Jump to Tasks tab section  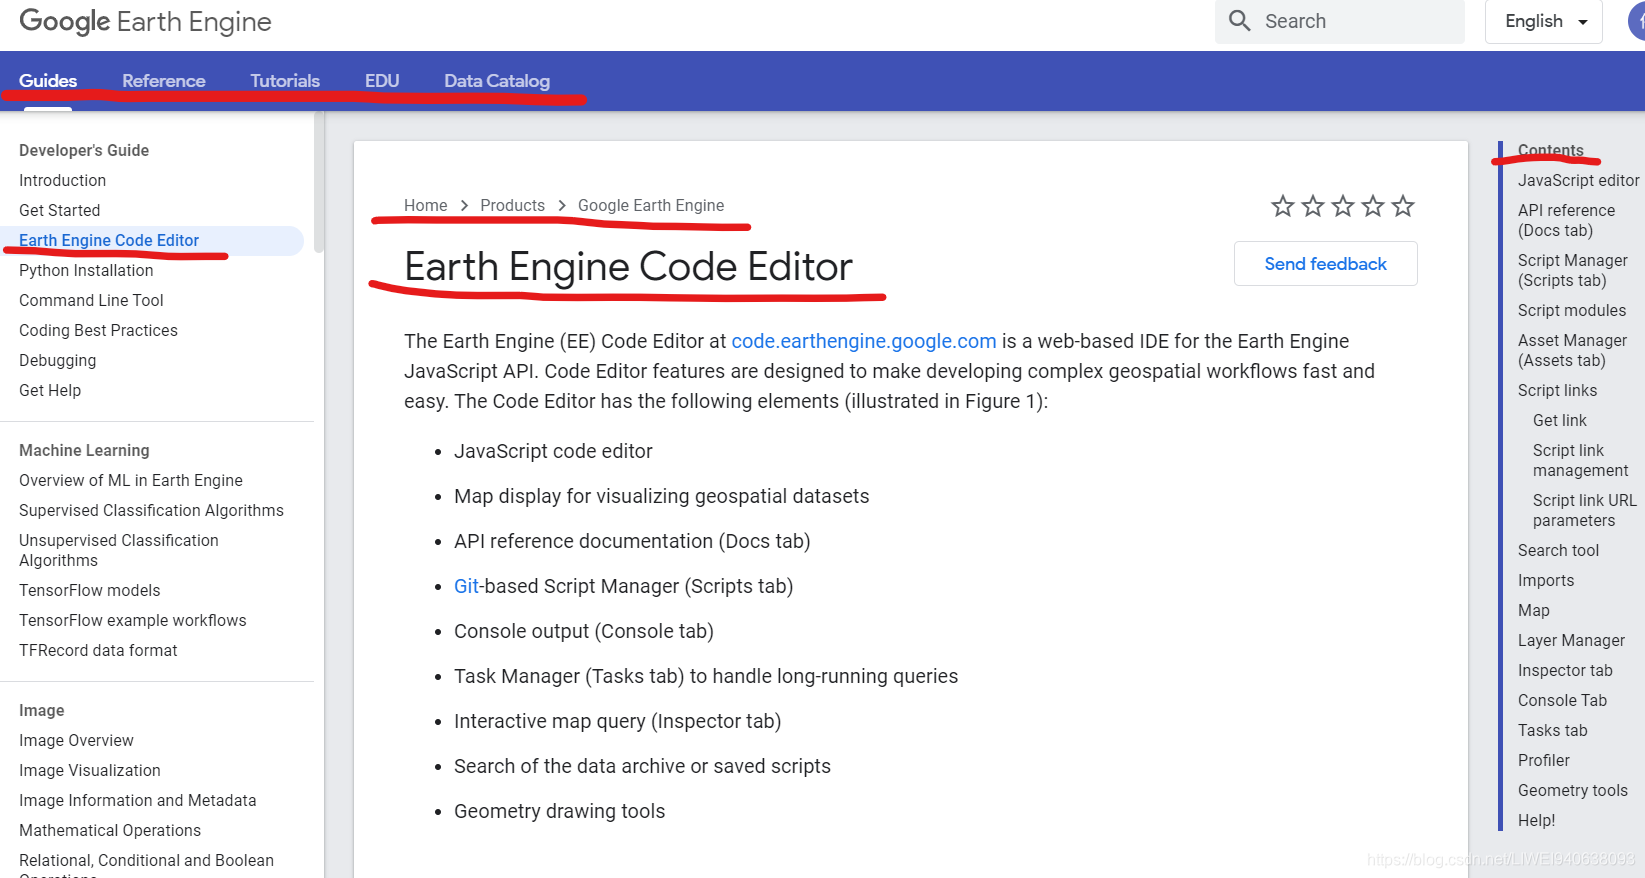click(x=1552, y=730)
